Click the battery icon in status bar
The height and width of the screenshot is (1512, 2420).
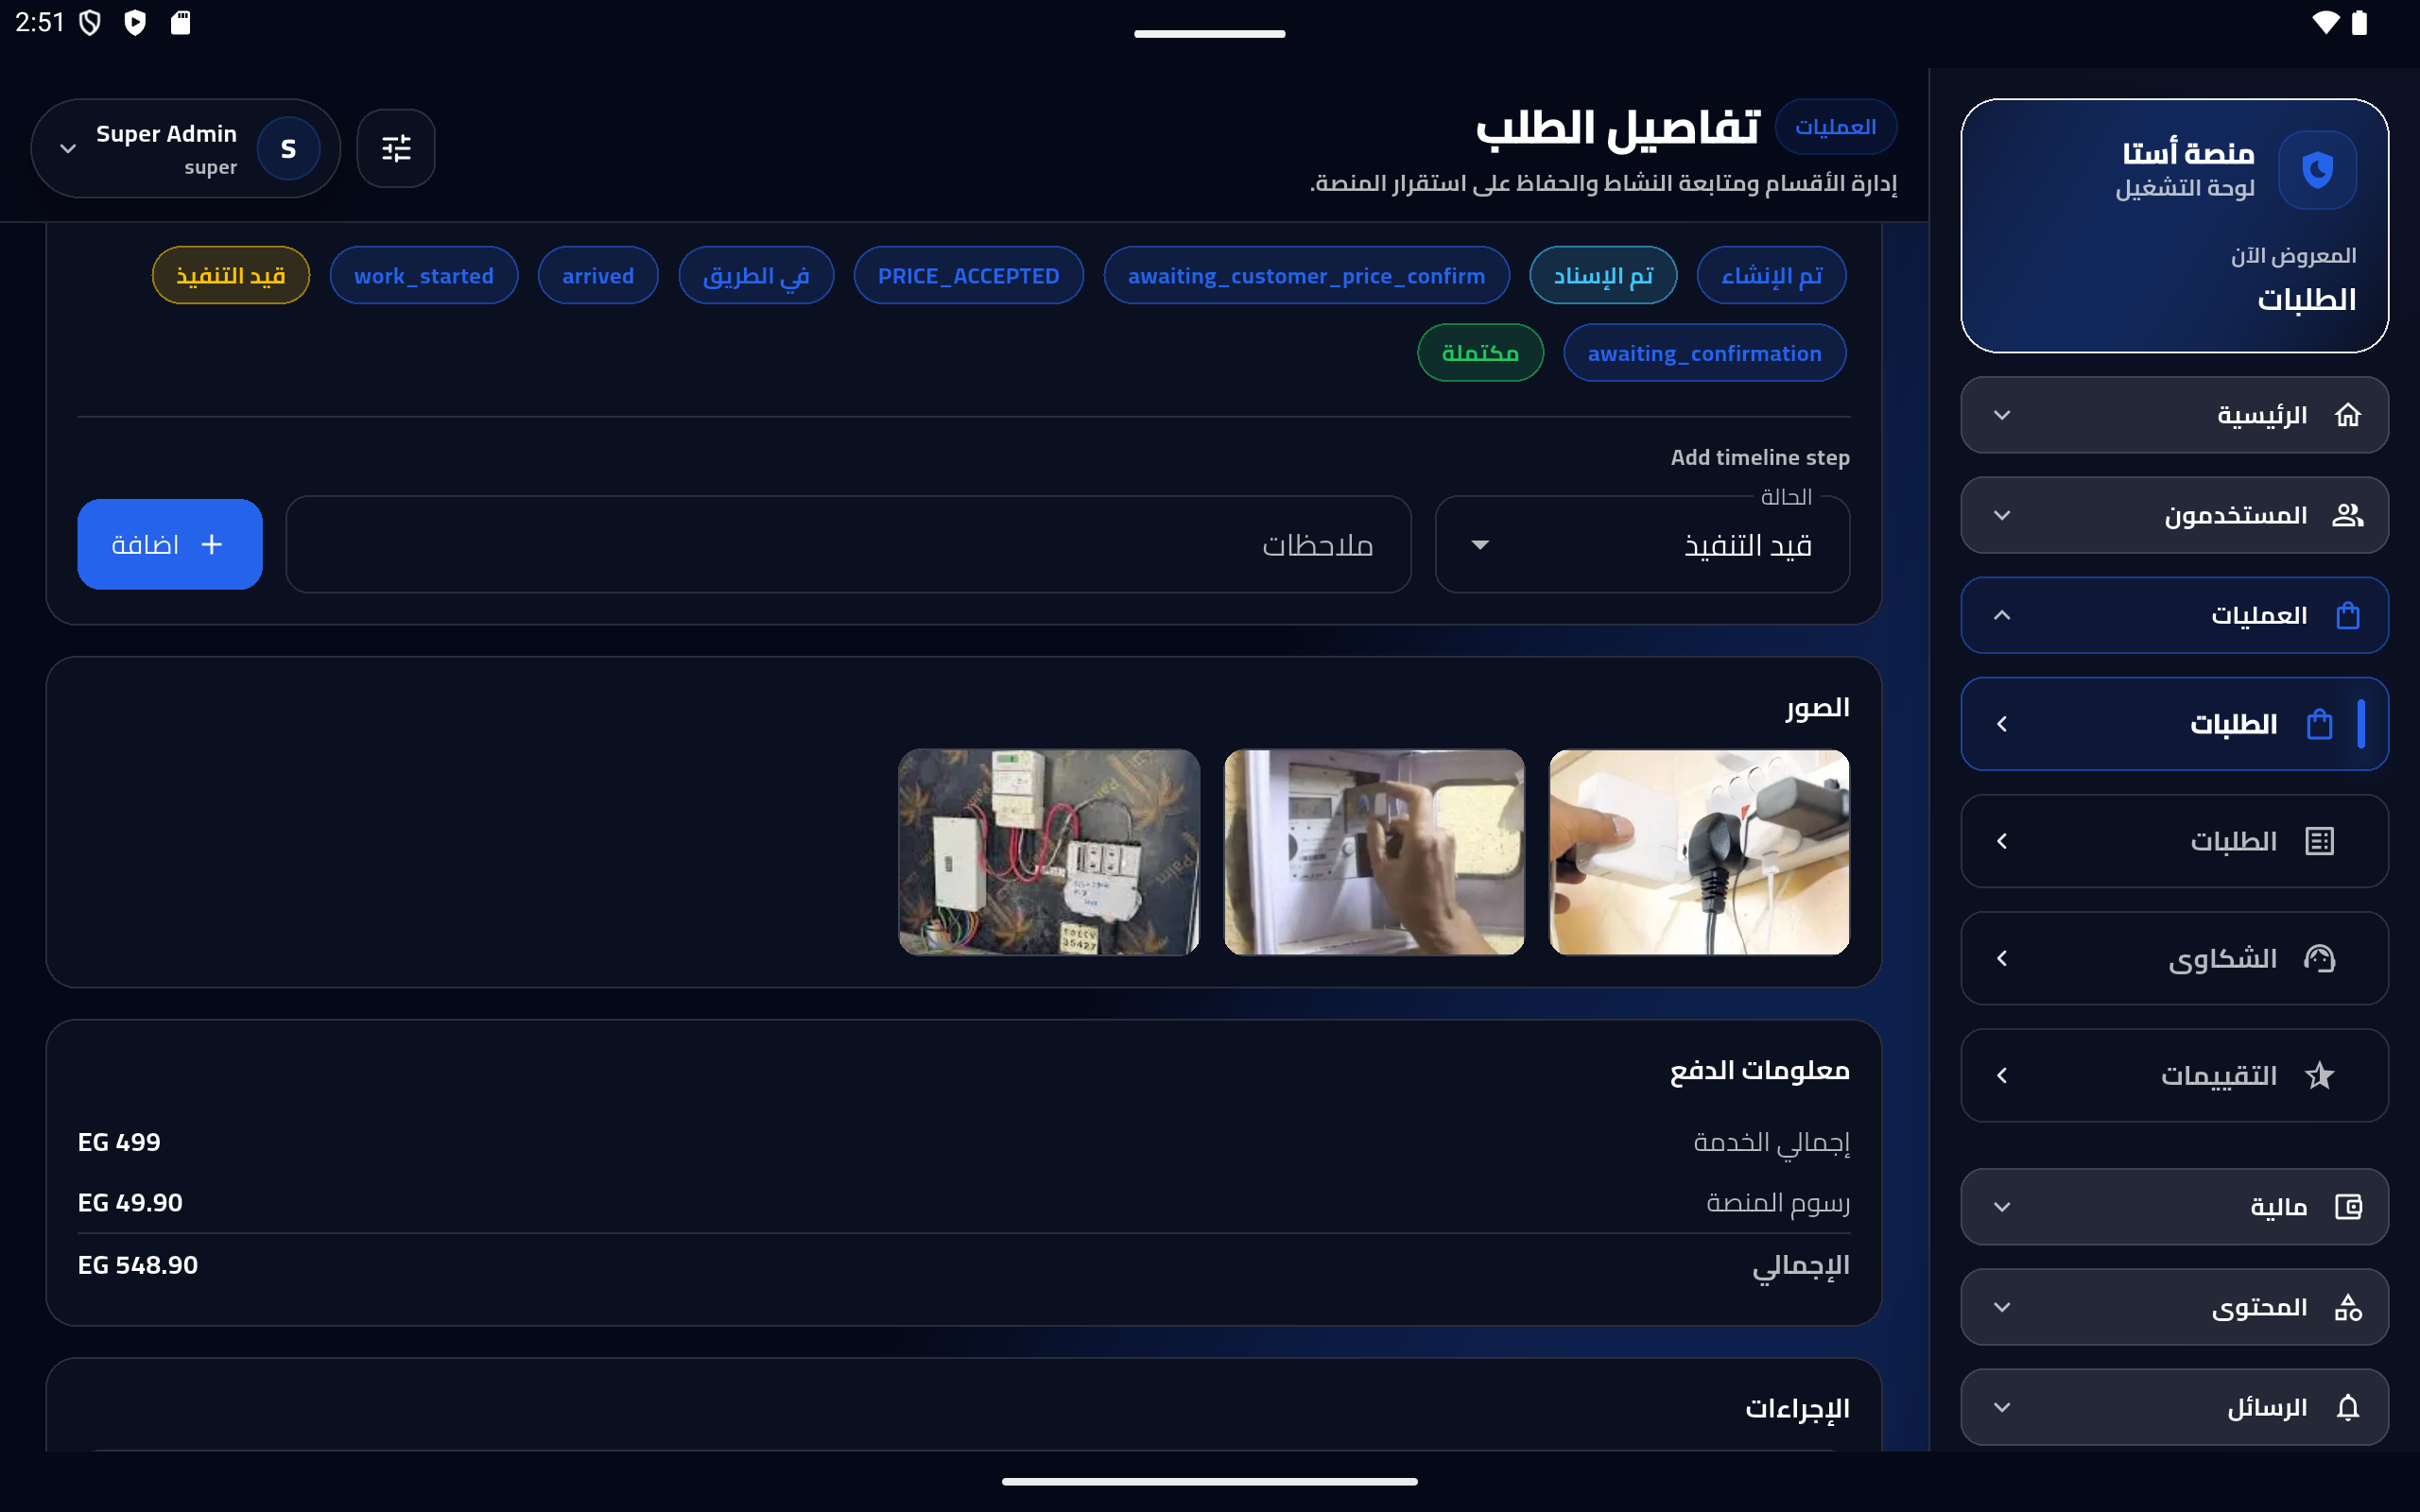[x=2360, y=22]
